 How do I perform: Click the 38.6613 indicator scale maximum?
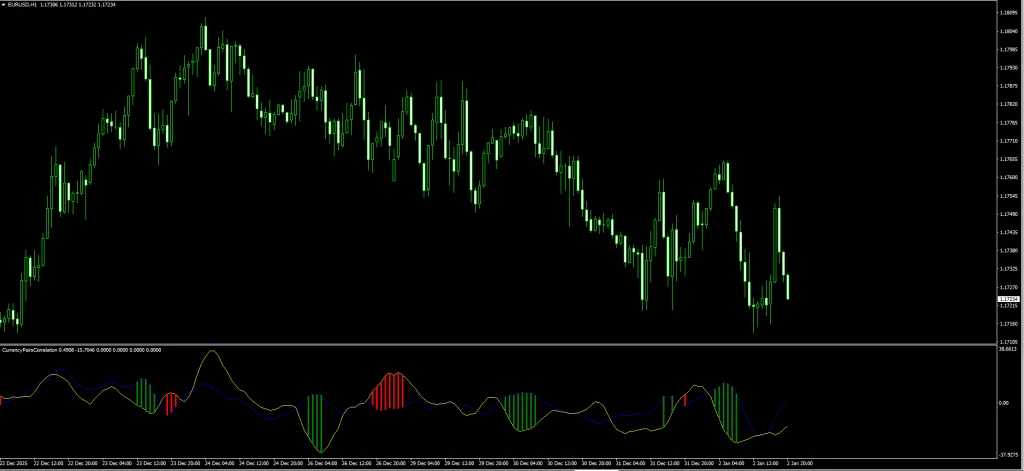[x=1008, y=349]
